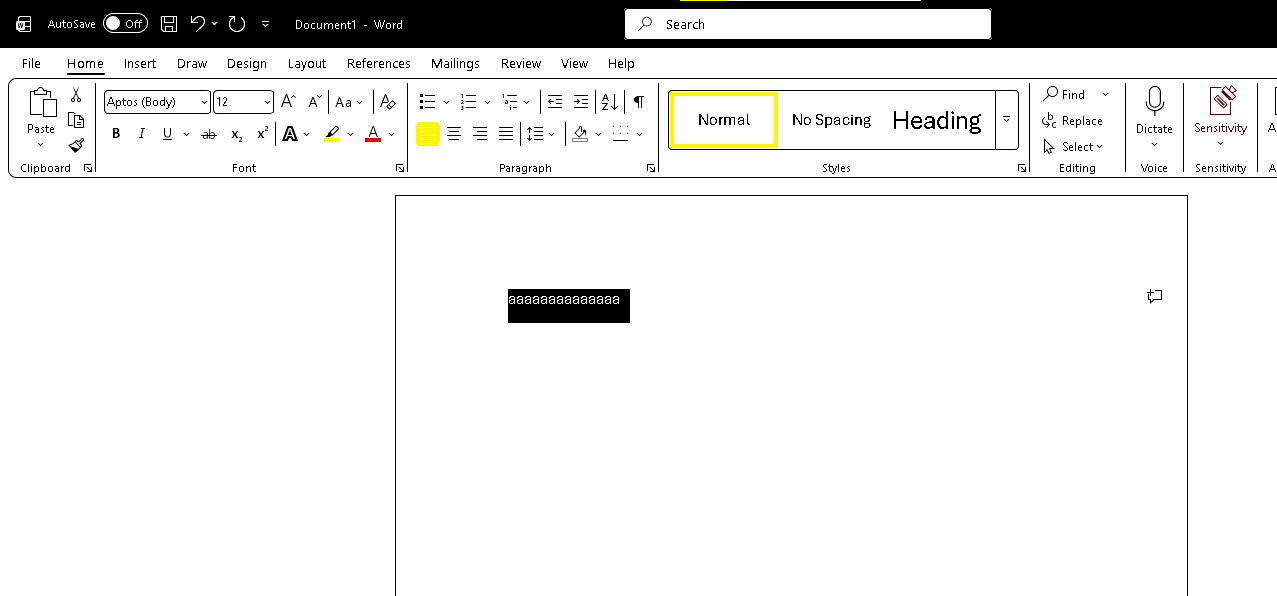1277x596 pixels.
Task: Click the comment icon in page margin
Action: click(x=1154, y=296)
